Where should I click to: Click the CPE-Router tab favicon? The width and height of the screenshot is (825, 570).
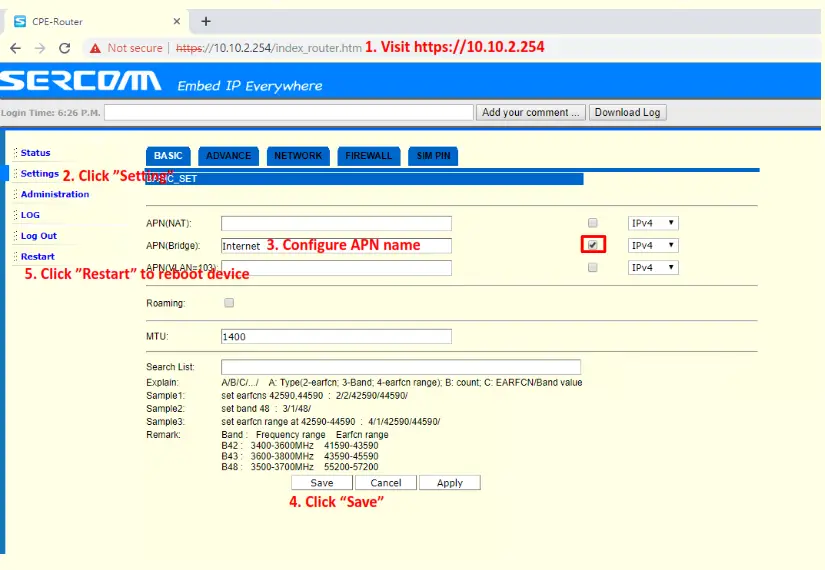[20, 22]
